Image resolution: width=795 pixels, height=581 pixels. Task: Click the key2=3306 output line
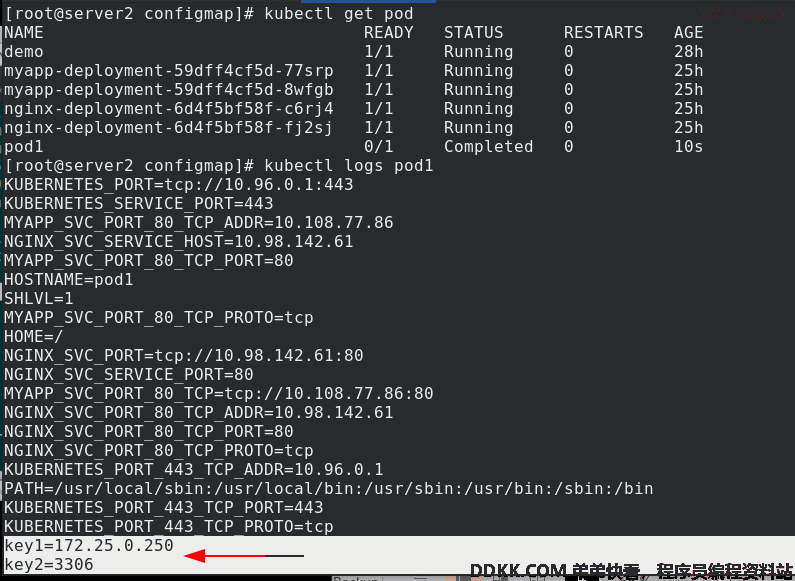[49, 564]
